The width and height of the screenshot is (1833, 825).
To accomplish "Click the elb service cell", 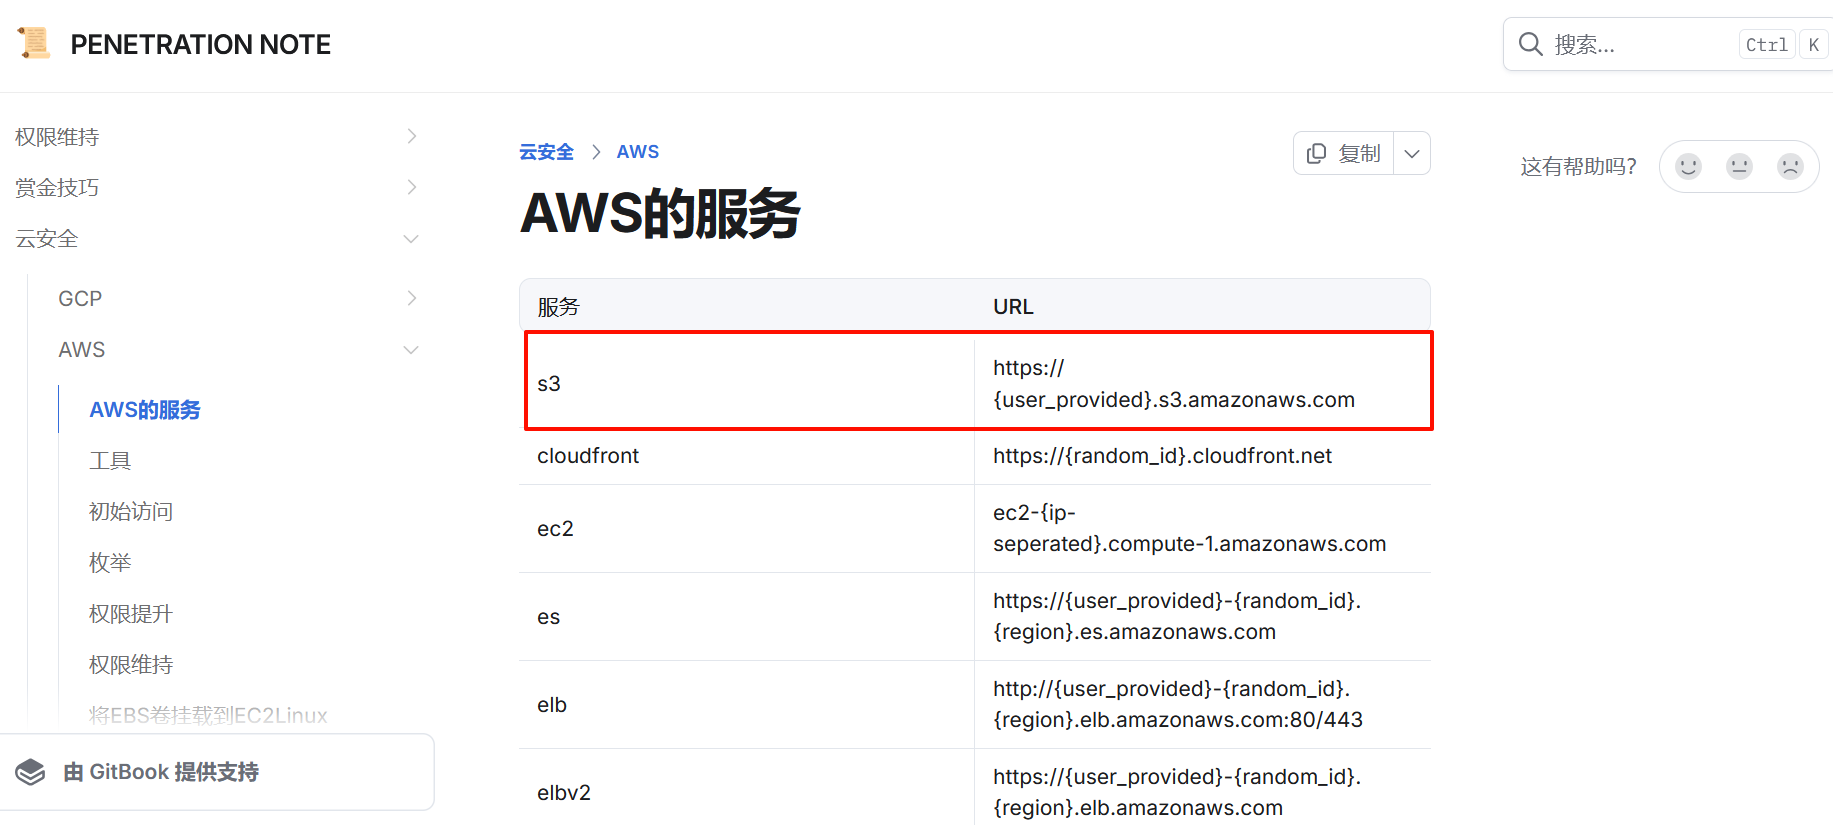I will pos(747,704).
